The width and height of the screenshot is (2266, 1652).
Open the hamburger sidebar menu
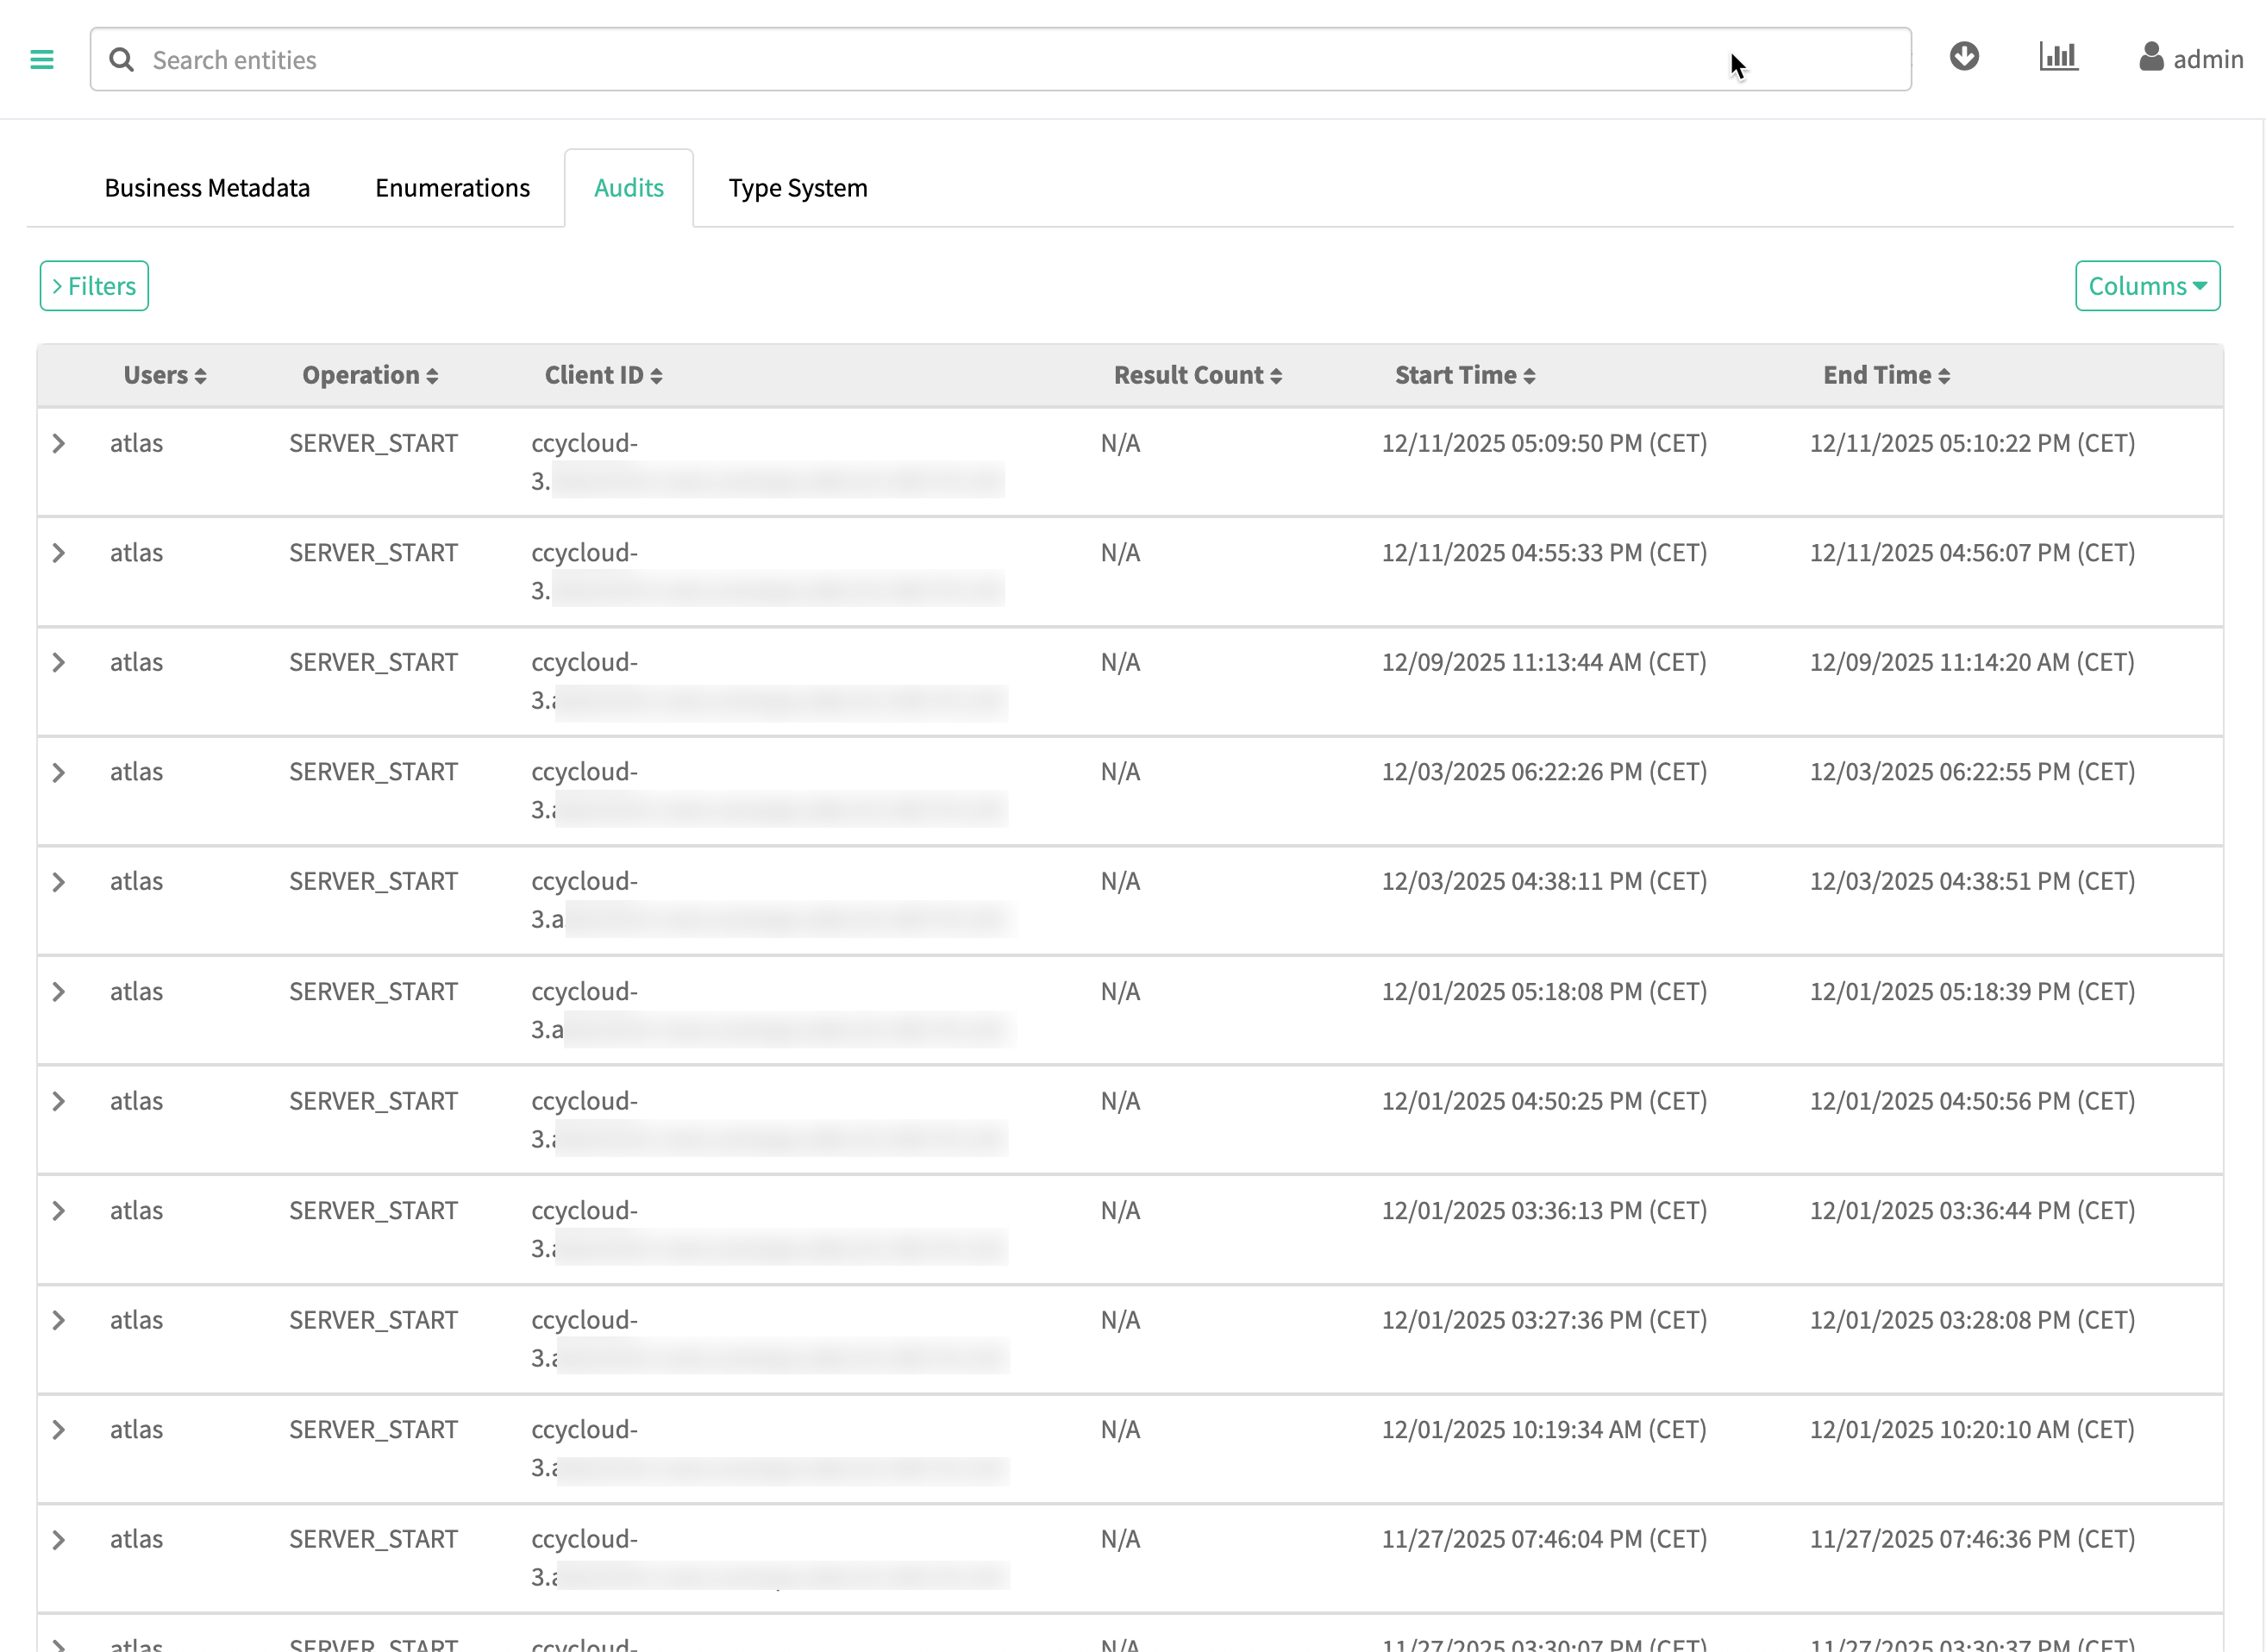[x=42, y=60]
